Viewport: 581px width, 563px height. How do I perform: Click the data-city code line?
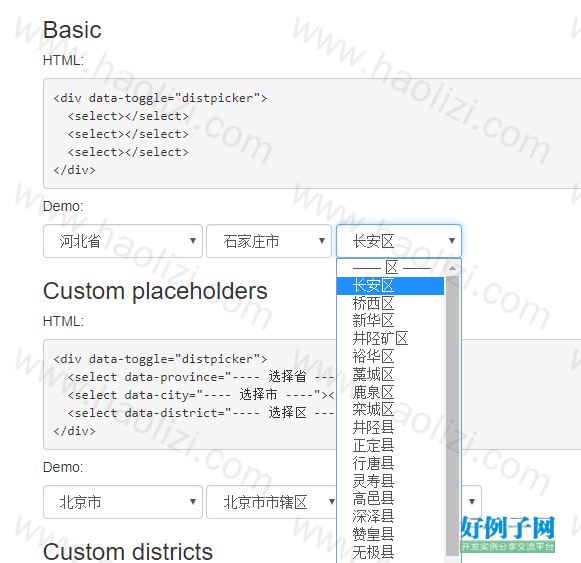201,395
